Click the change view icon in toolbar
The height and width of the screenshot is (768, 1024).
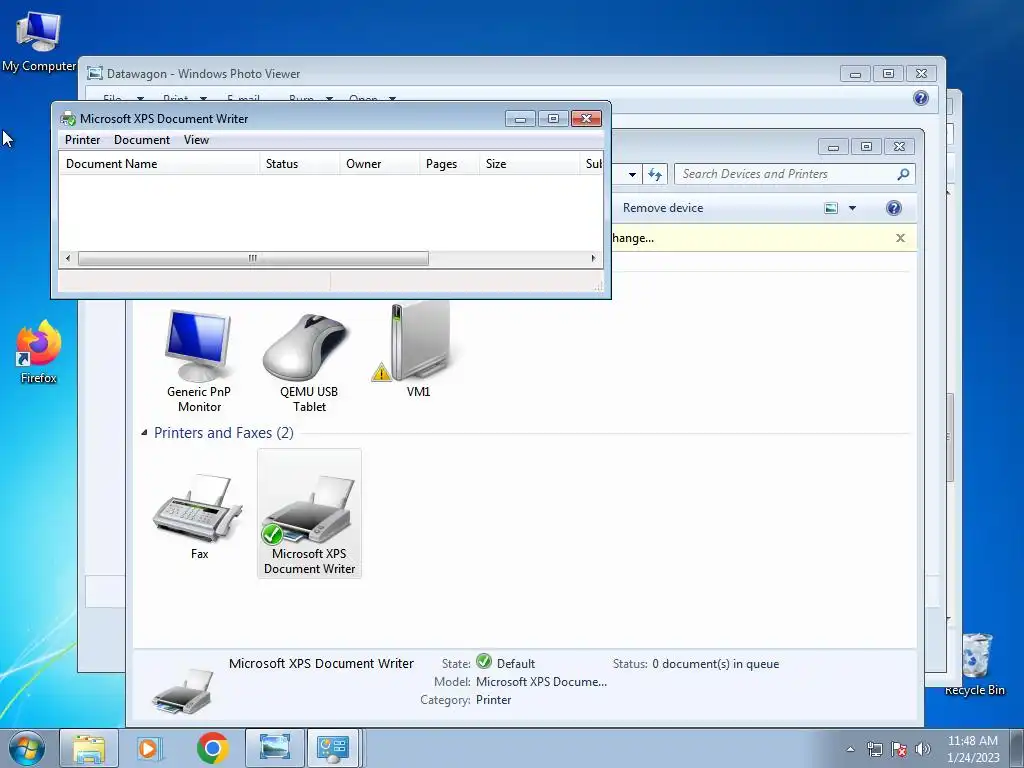831,208
